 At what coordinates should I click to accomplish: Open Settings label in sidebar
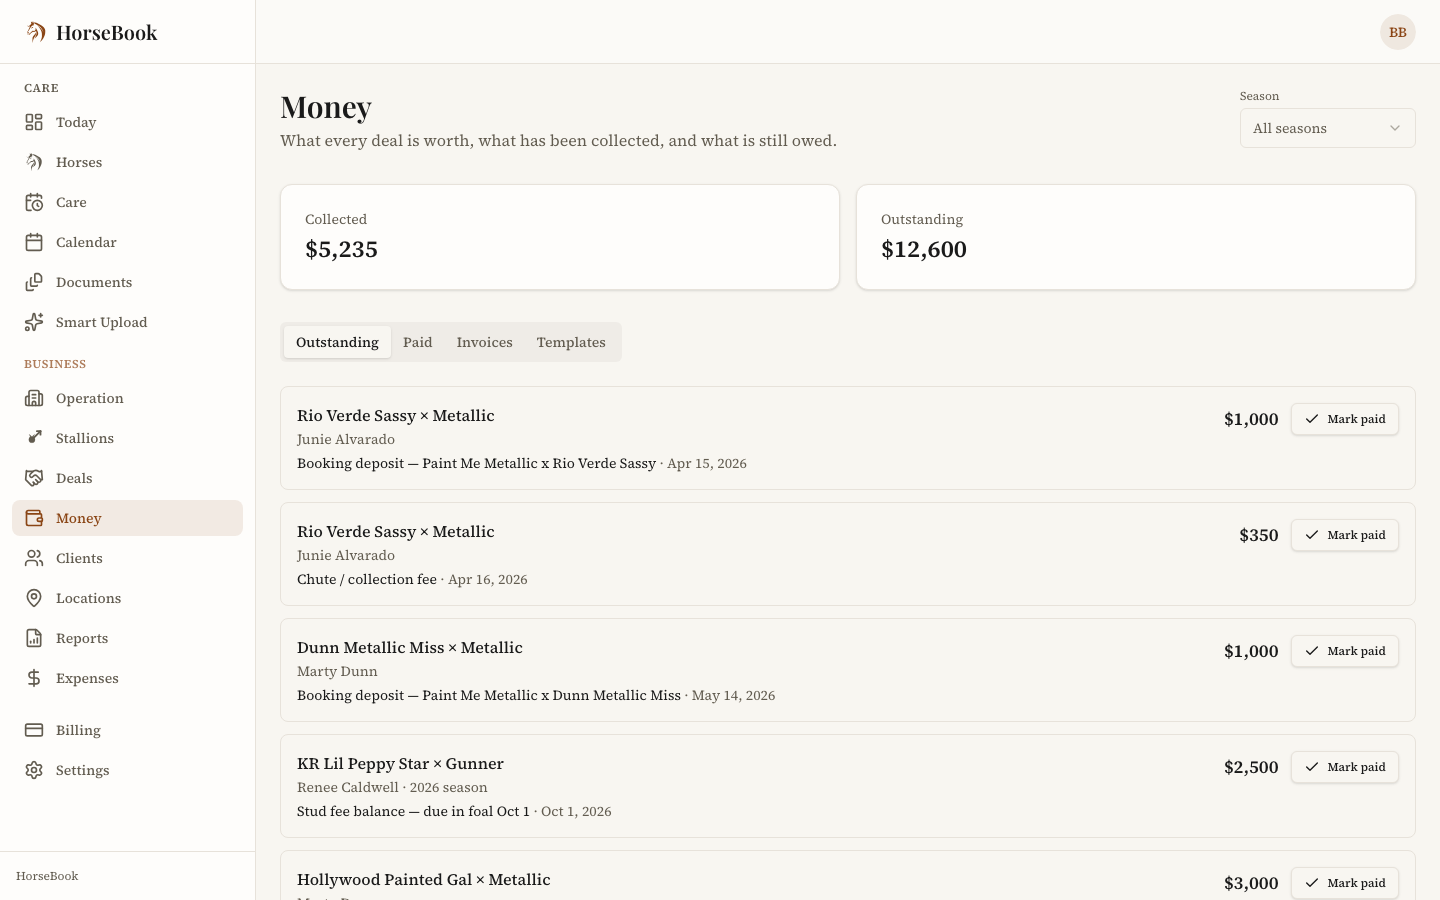click(x=82, y=770)
